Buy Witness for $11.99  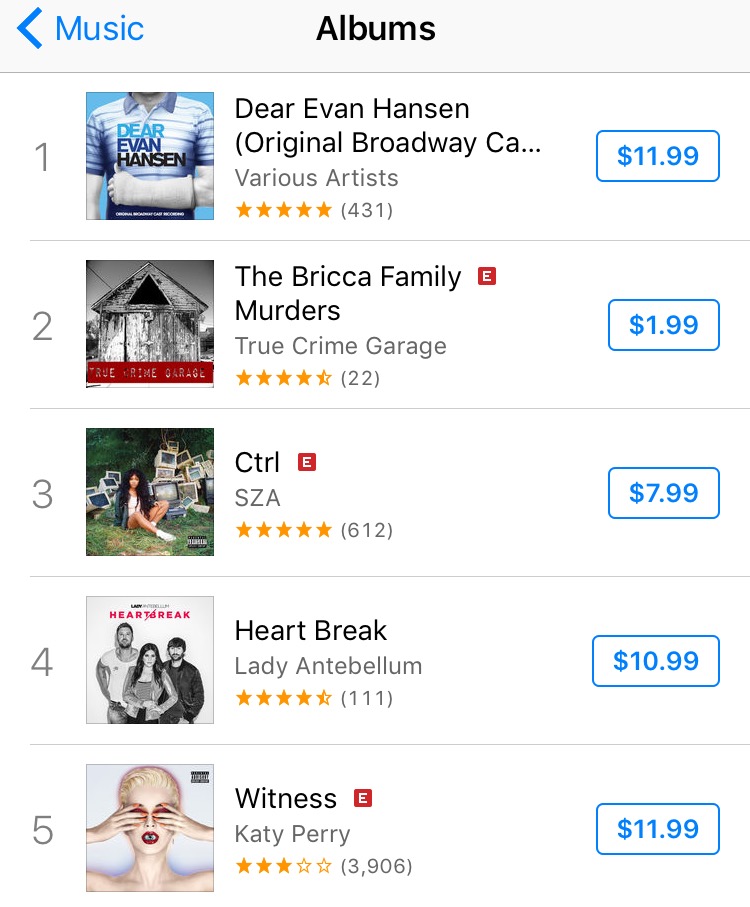[658, 829]
